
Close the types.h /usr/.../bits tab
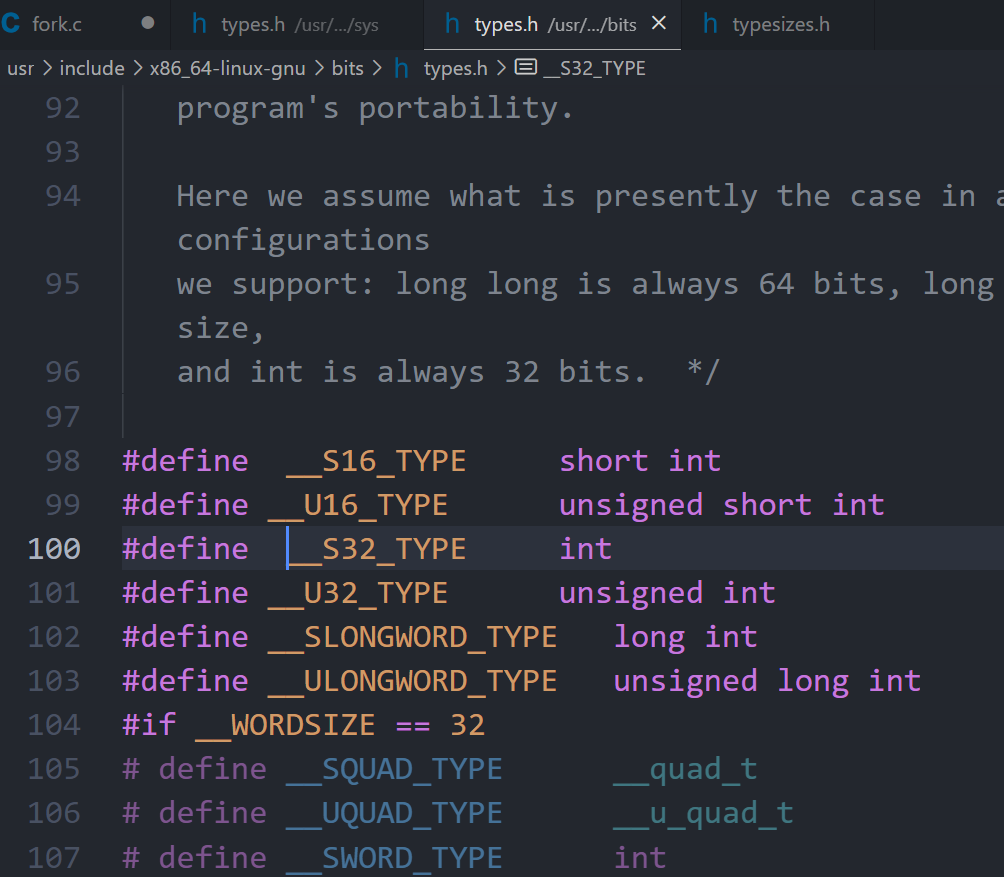click(x=659, y=24)
